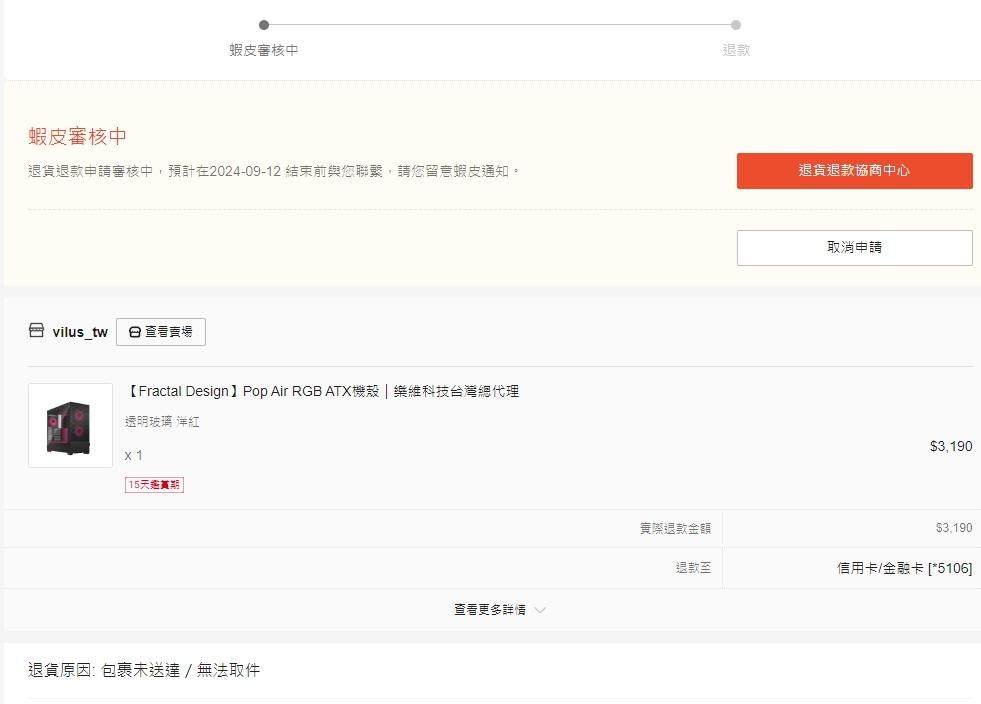The width and height of the screenshot is (981, 704).
Task: Click the 信用卡/金融卡 [*5106] refund destination
Action: pyautogui.click(x=904, y=568)
